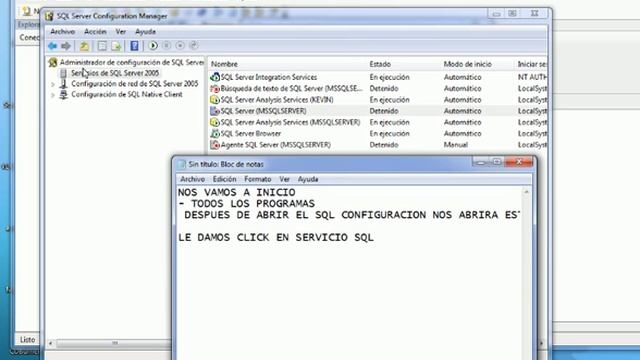Click the Stop service toolbar icon
The image size is (640, 360).
pos(180,45)
